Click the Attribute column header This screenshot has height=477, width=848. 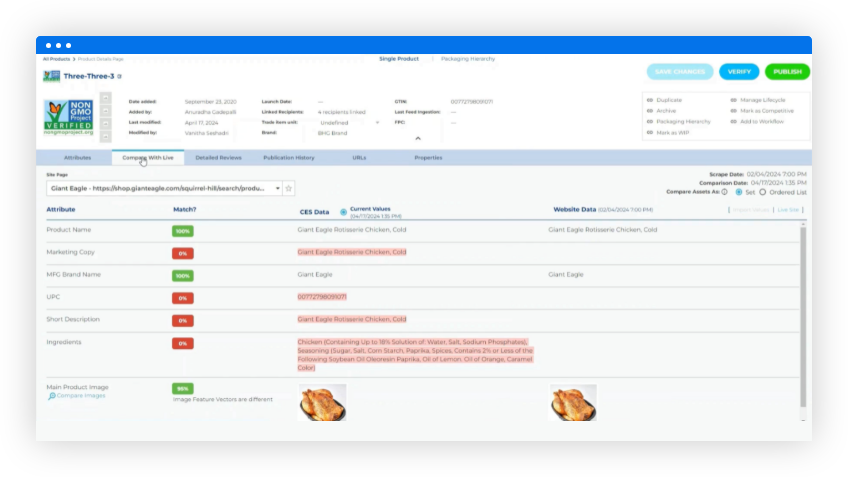(x=61, y=209)
